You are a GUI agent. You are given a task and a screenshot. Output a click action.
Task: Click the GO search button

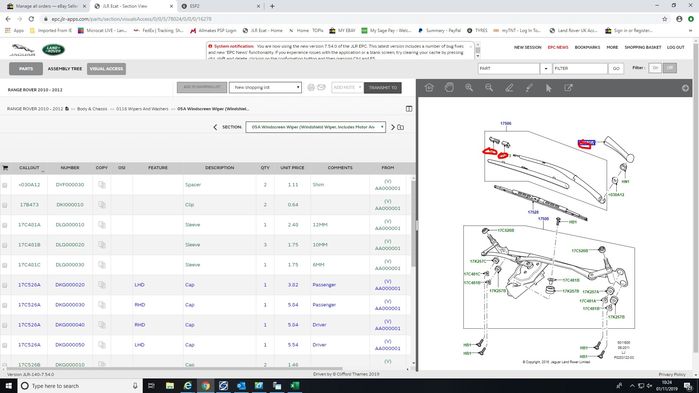tap(616, 69)
